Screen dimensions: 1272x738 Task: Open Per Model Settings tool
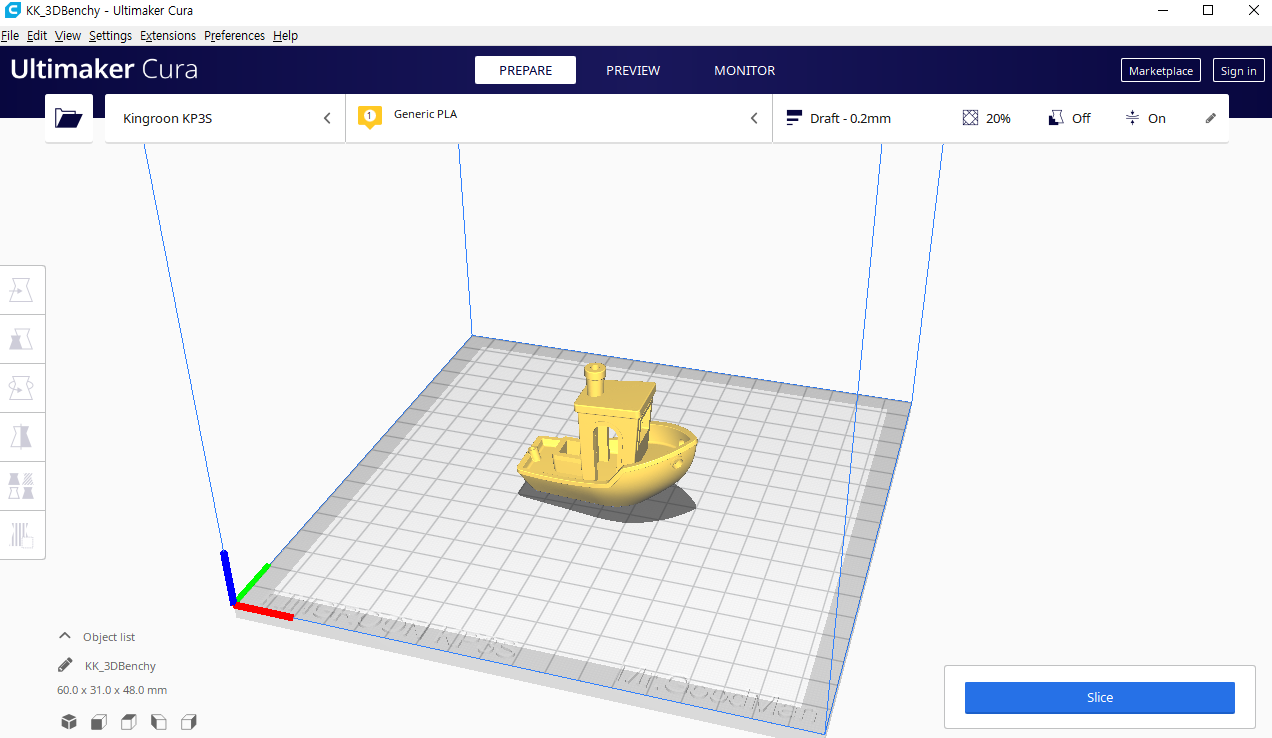(21, 486)
